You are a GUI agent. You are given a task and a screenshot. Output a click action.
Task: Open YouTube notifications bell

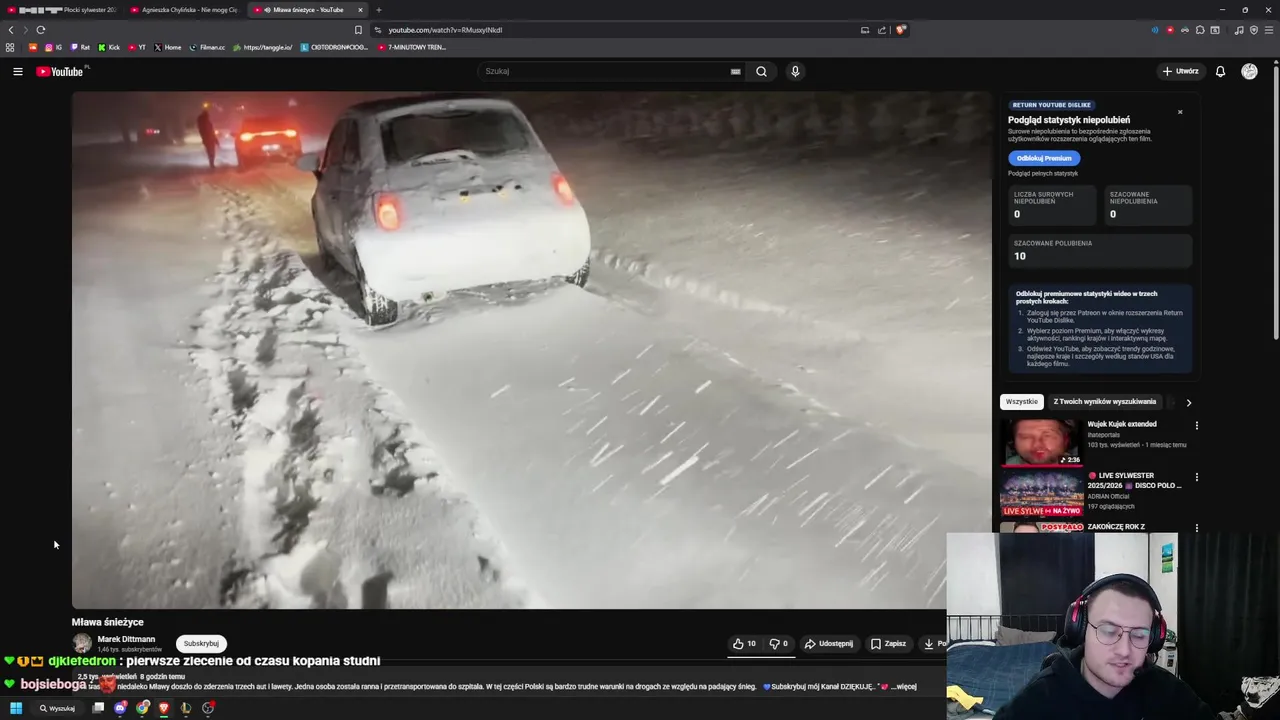pos(1220,71)
